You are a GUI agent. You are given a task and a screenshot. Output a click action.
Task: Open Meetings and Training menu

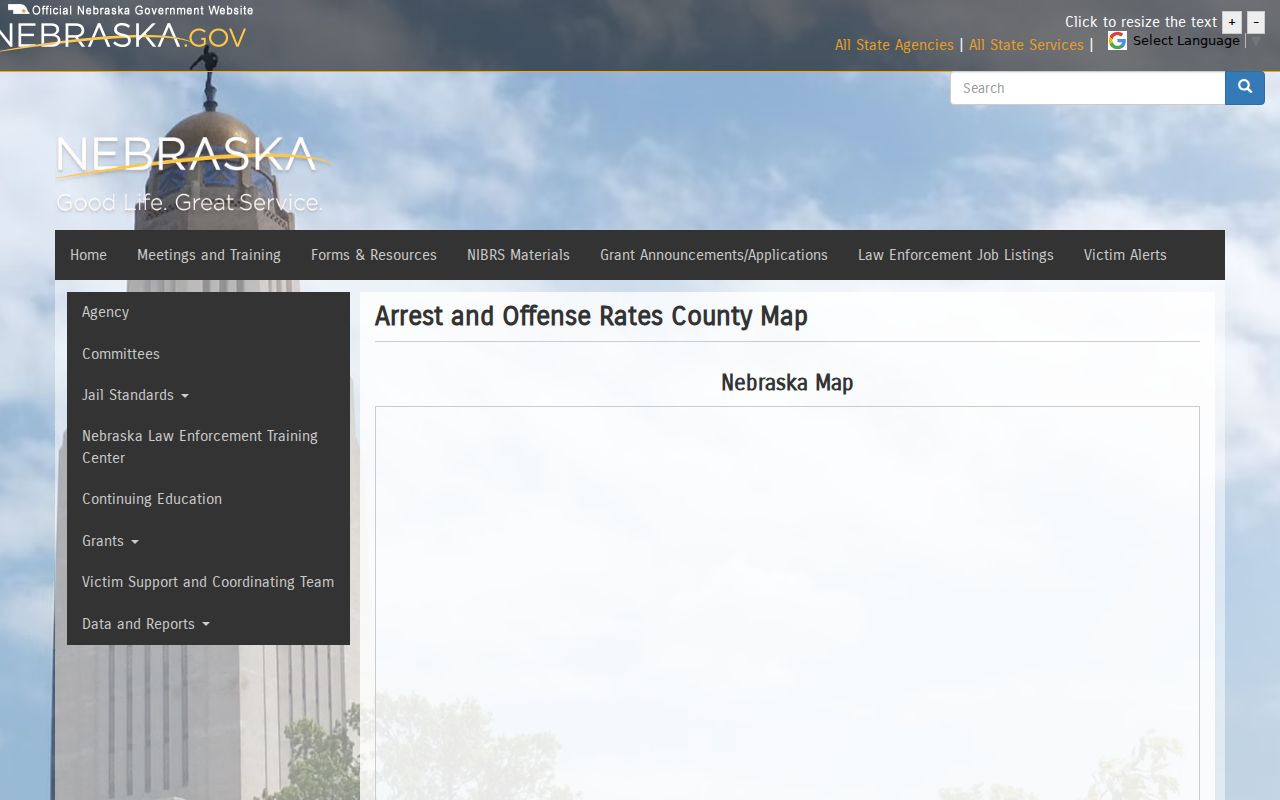[x=209, y=255]
